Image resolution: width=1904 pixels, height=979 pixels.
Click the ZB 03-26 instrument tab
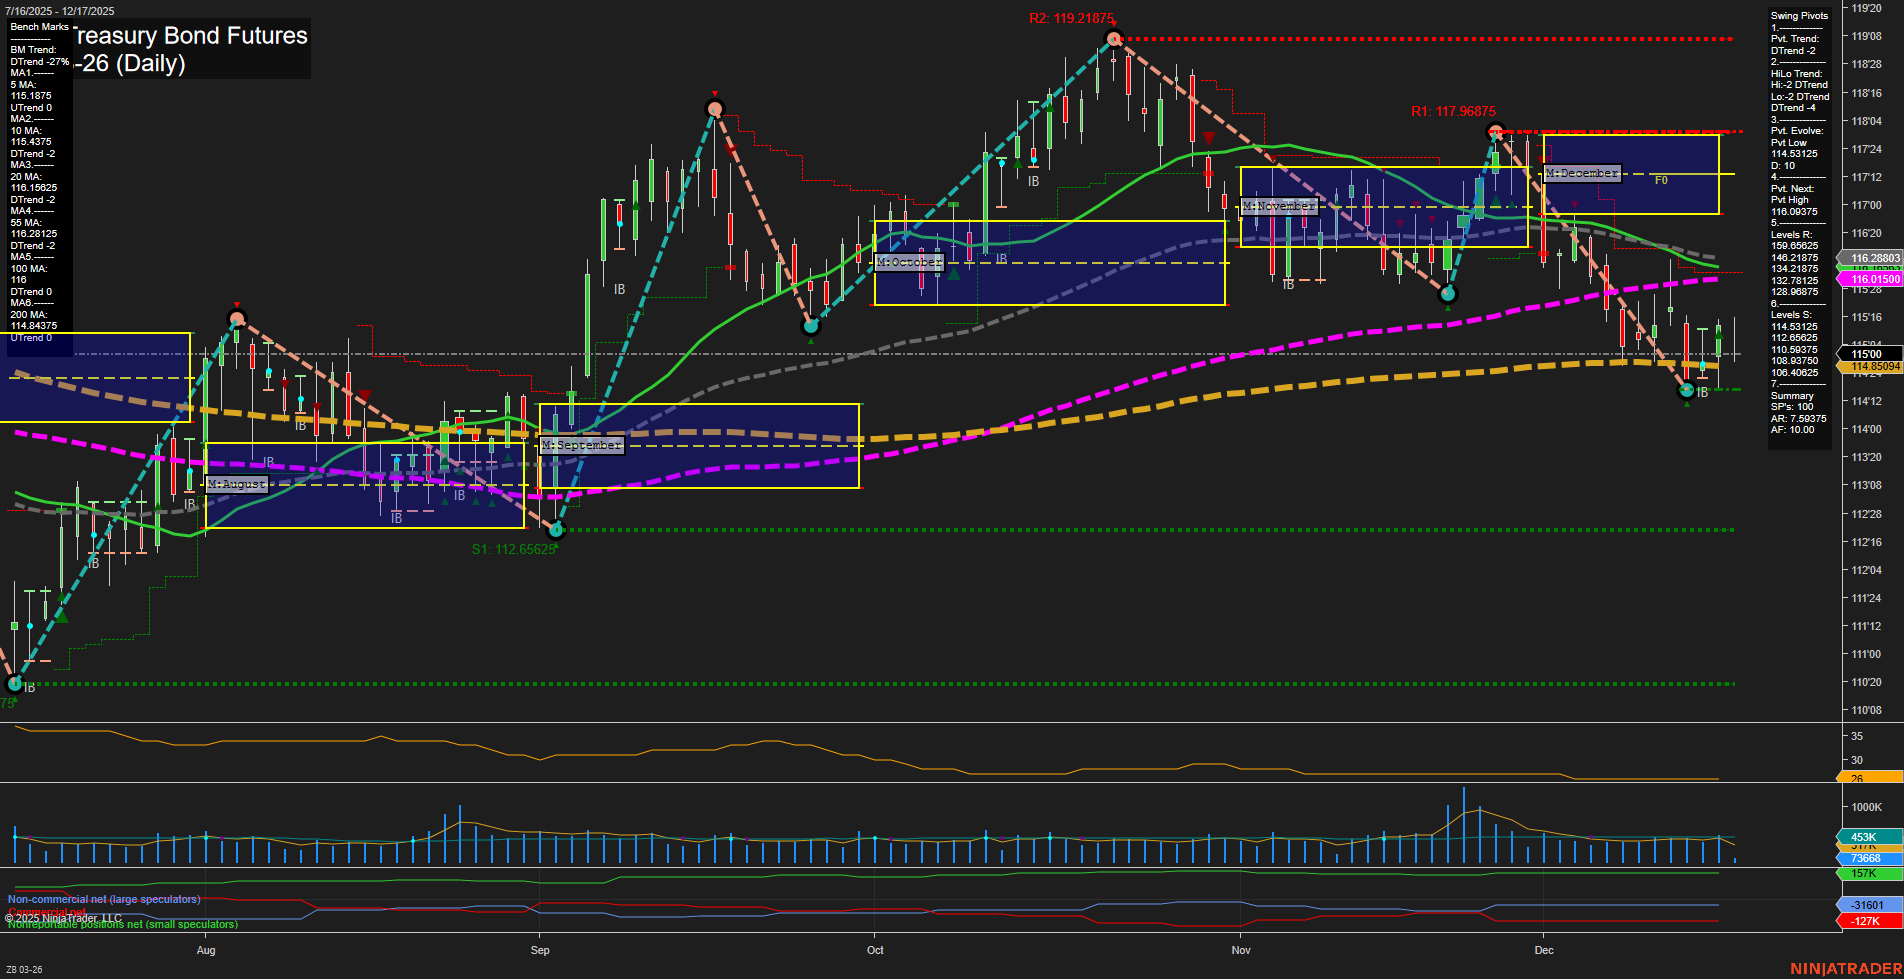pyautogui.click(x=24, y=969)
